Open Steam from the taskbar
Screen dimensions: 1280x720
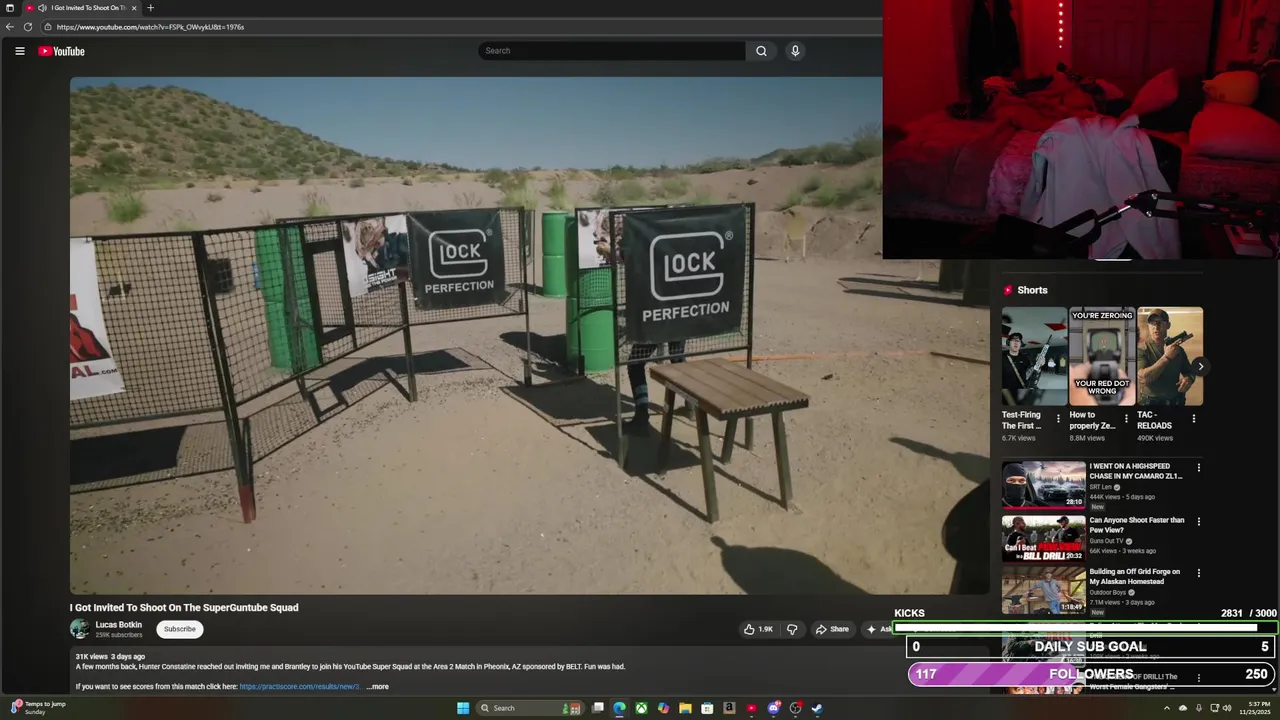(817, 708)
